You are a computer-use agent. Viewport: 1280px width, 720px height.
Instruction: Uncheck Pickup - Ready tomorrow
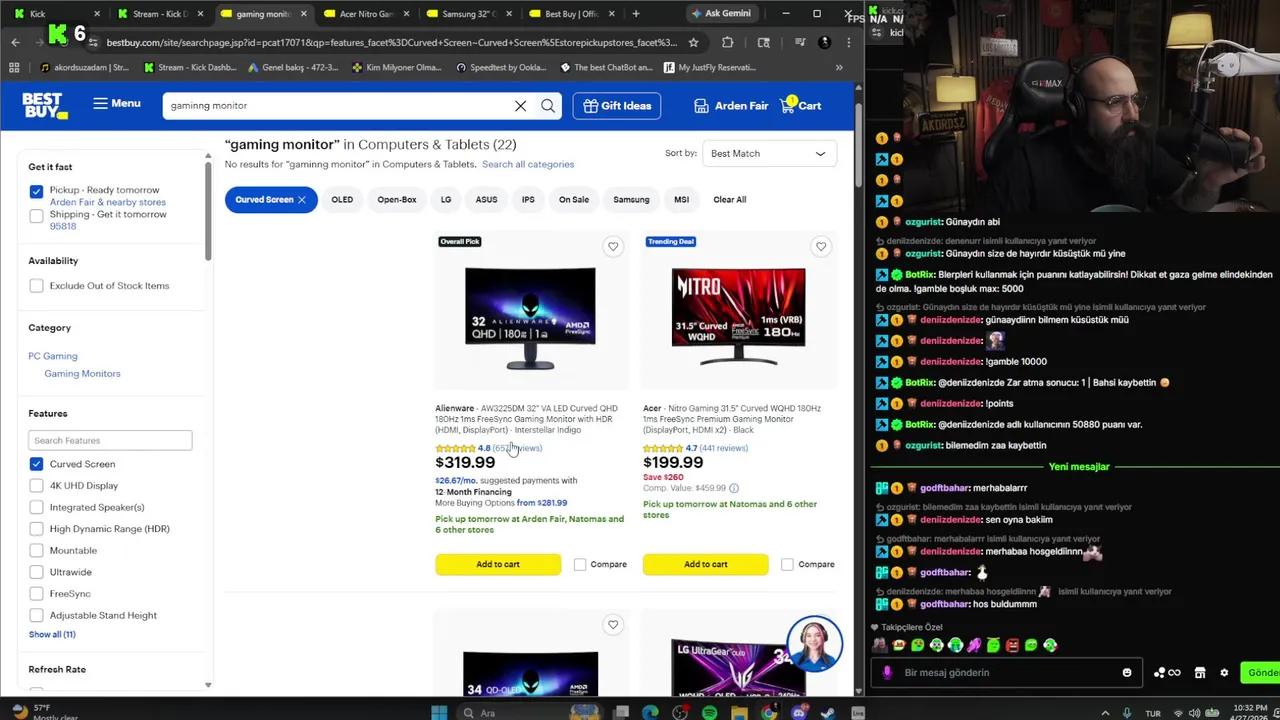(x=36, y=191)
